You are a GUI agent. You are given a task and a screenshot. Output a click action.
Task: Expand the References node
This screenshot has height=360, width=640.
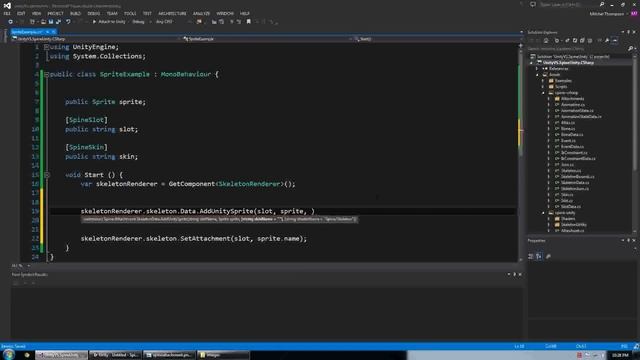(x=538, y=69)
